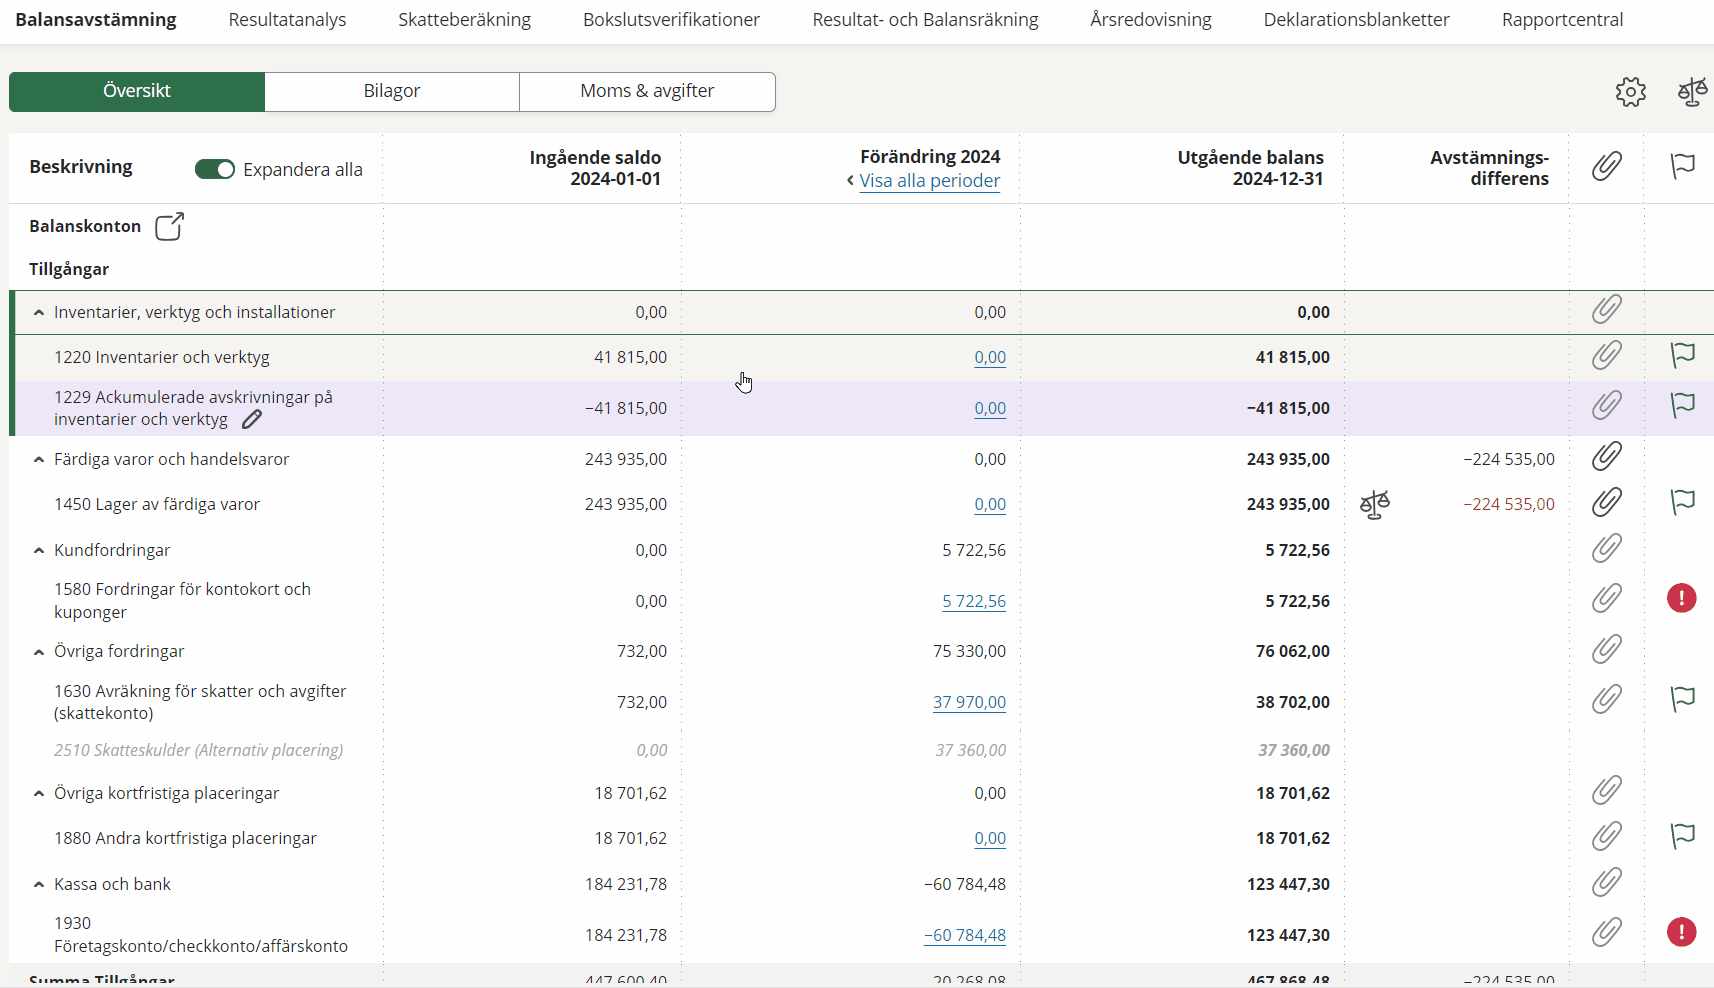1714x988 pixels.
Task: Switch to the Skatteberäkning tab
Action: click(x=464, y=20)
